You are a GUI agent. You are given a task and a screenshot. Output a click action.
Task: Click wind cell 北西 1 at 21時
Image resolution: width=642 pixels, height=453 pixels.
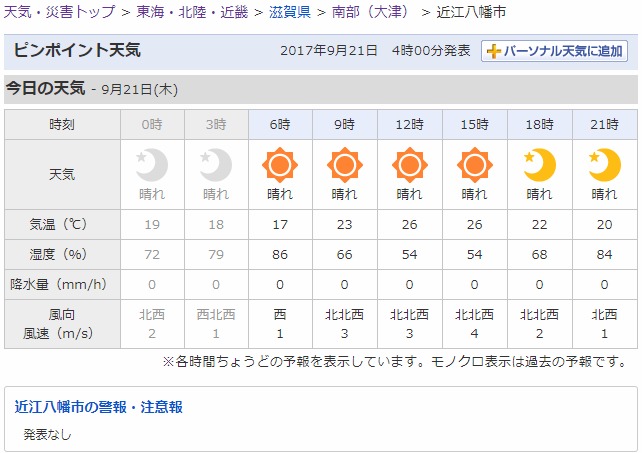tap(604, 324)
